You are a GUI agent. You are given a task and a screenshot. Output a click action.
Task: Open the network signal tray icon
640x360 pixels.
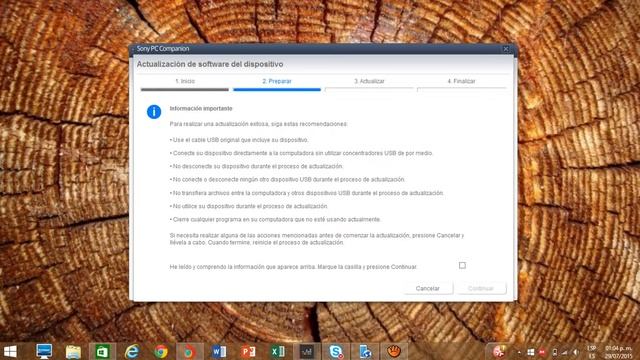pos(564,352)
